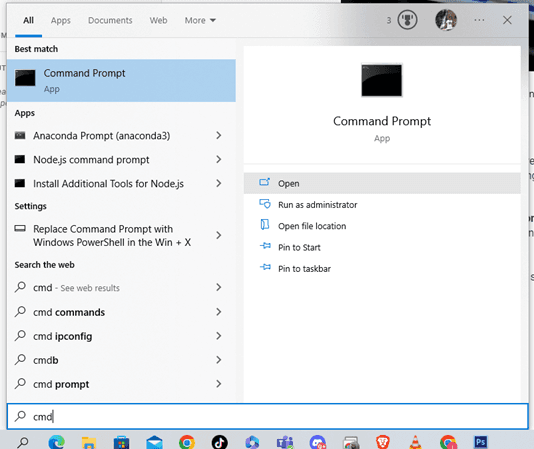Close the search panel with the X
Image resolution: width=534 pixels, height=449 pixels.
(507, 20)
